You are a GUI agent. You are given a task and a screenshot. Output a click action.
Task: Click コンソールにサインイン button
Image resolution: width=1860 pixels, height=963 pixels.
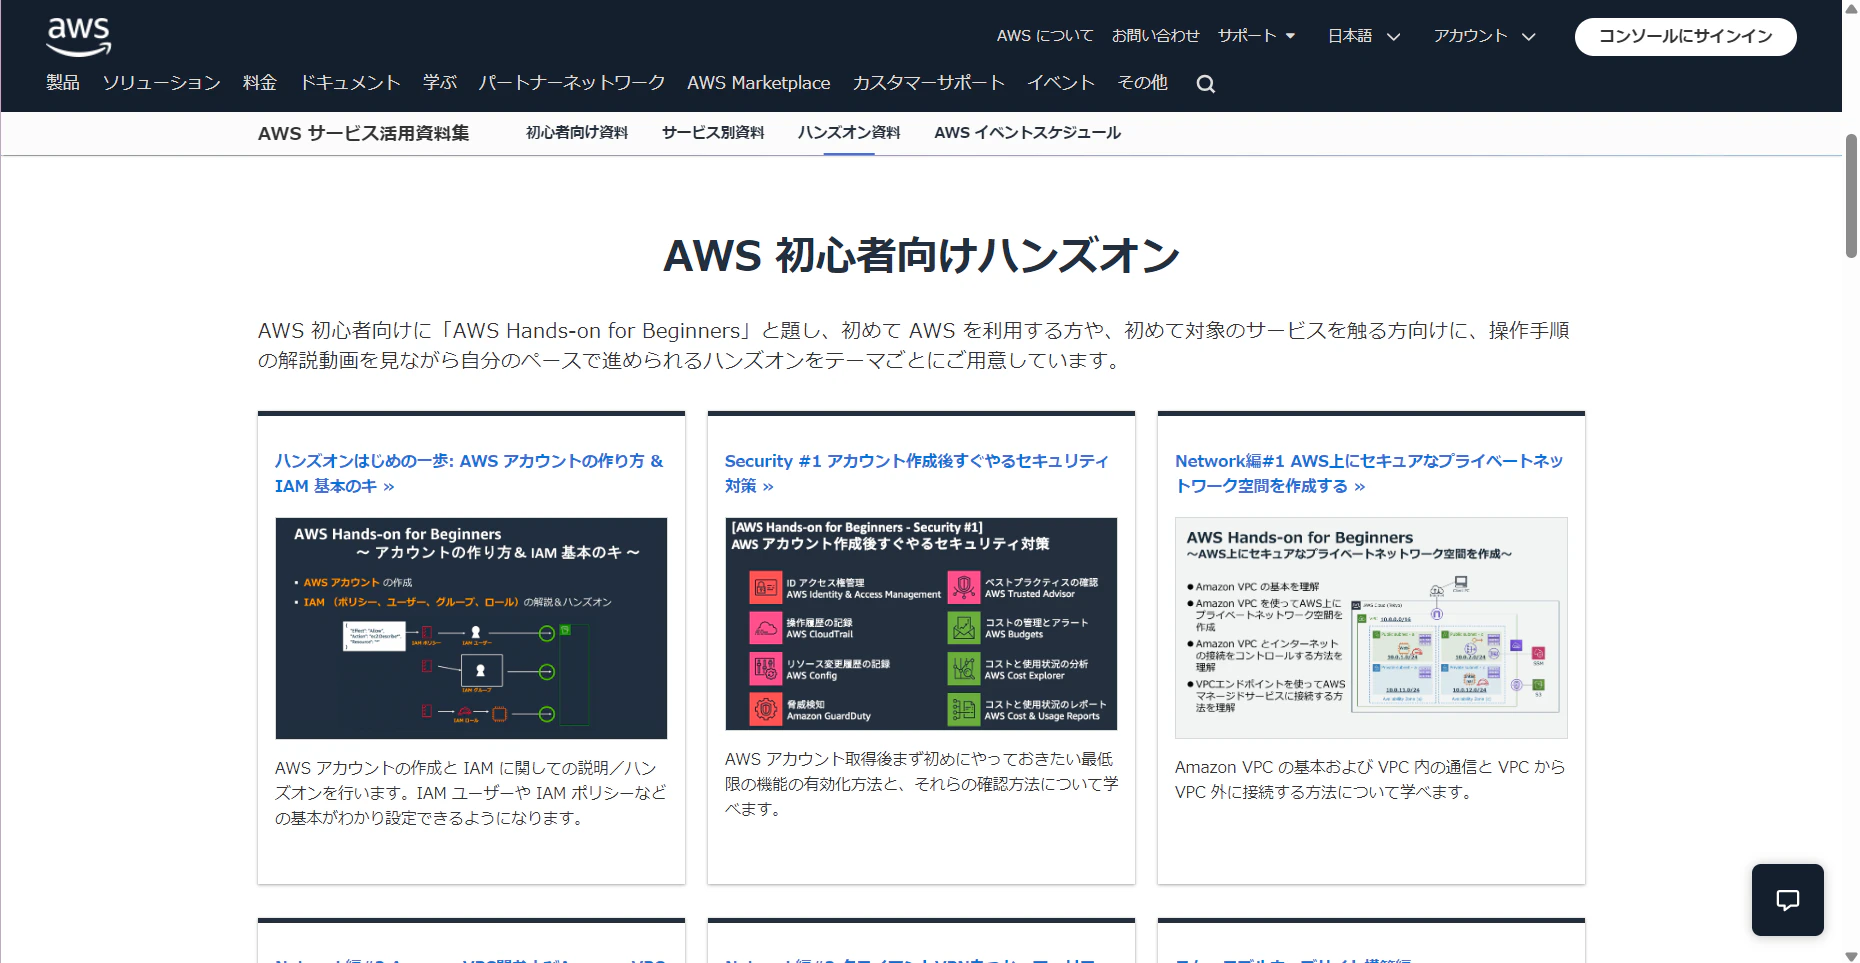[1686, 36]
